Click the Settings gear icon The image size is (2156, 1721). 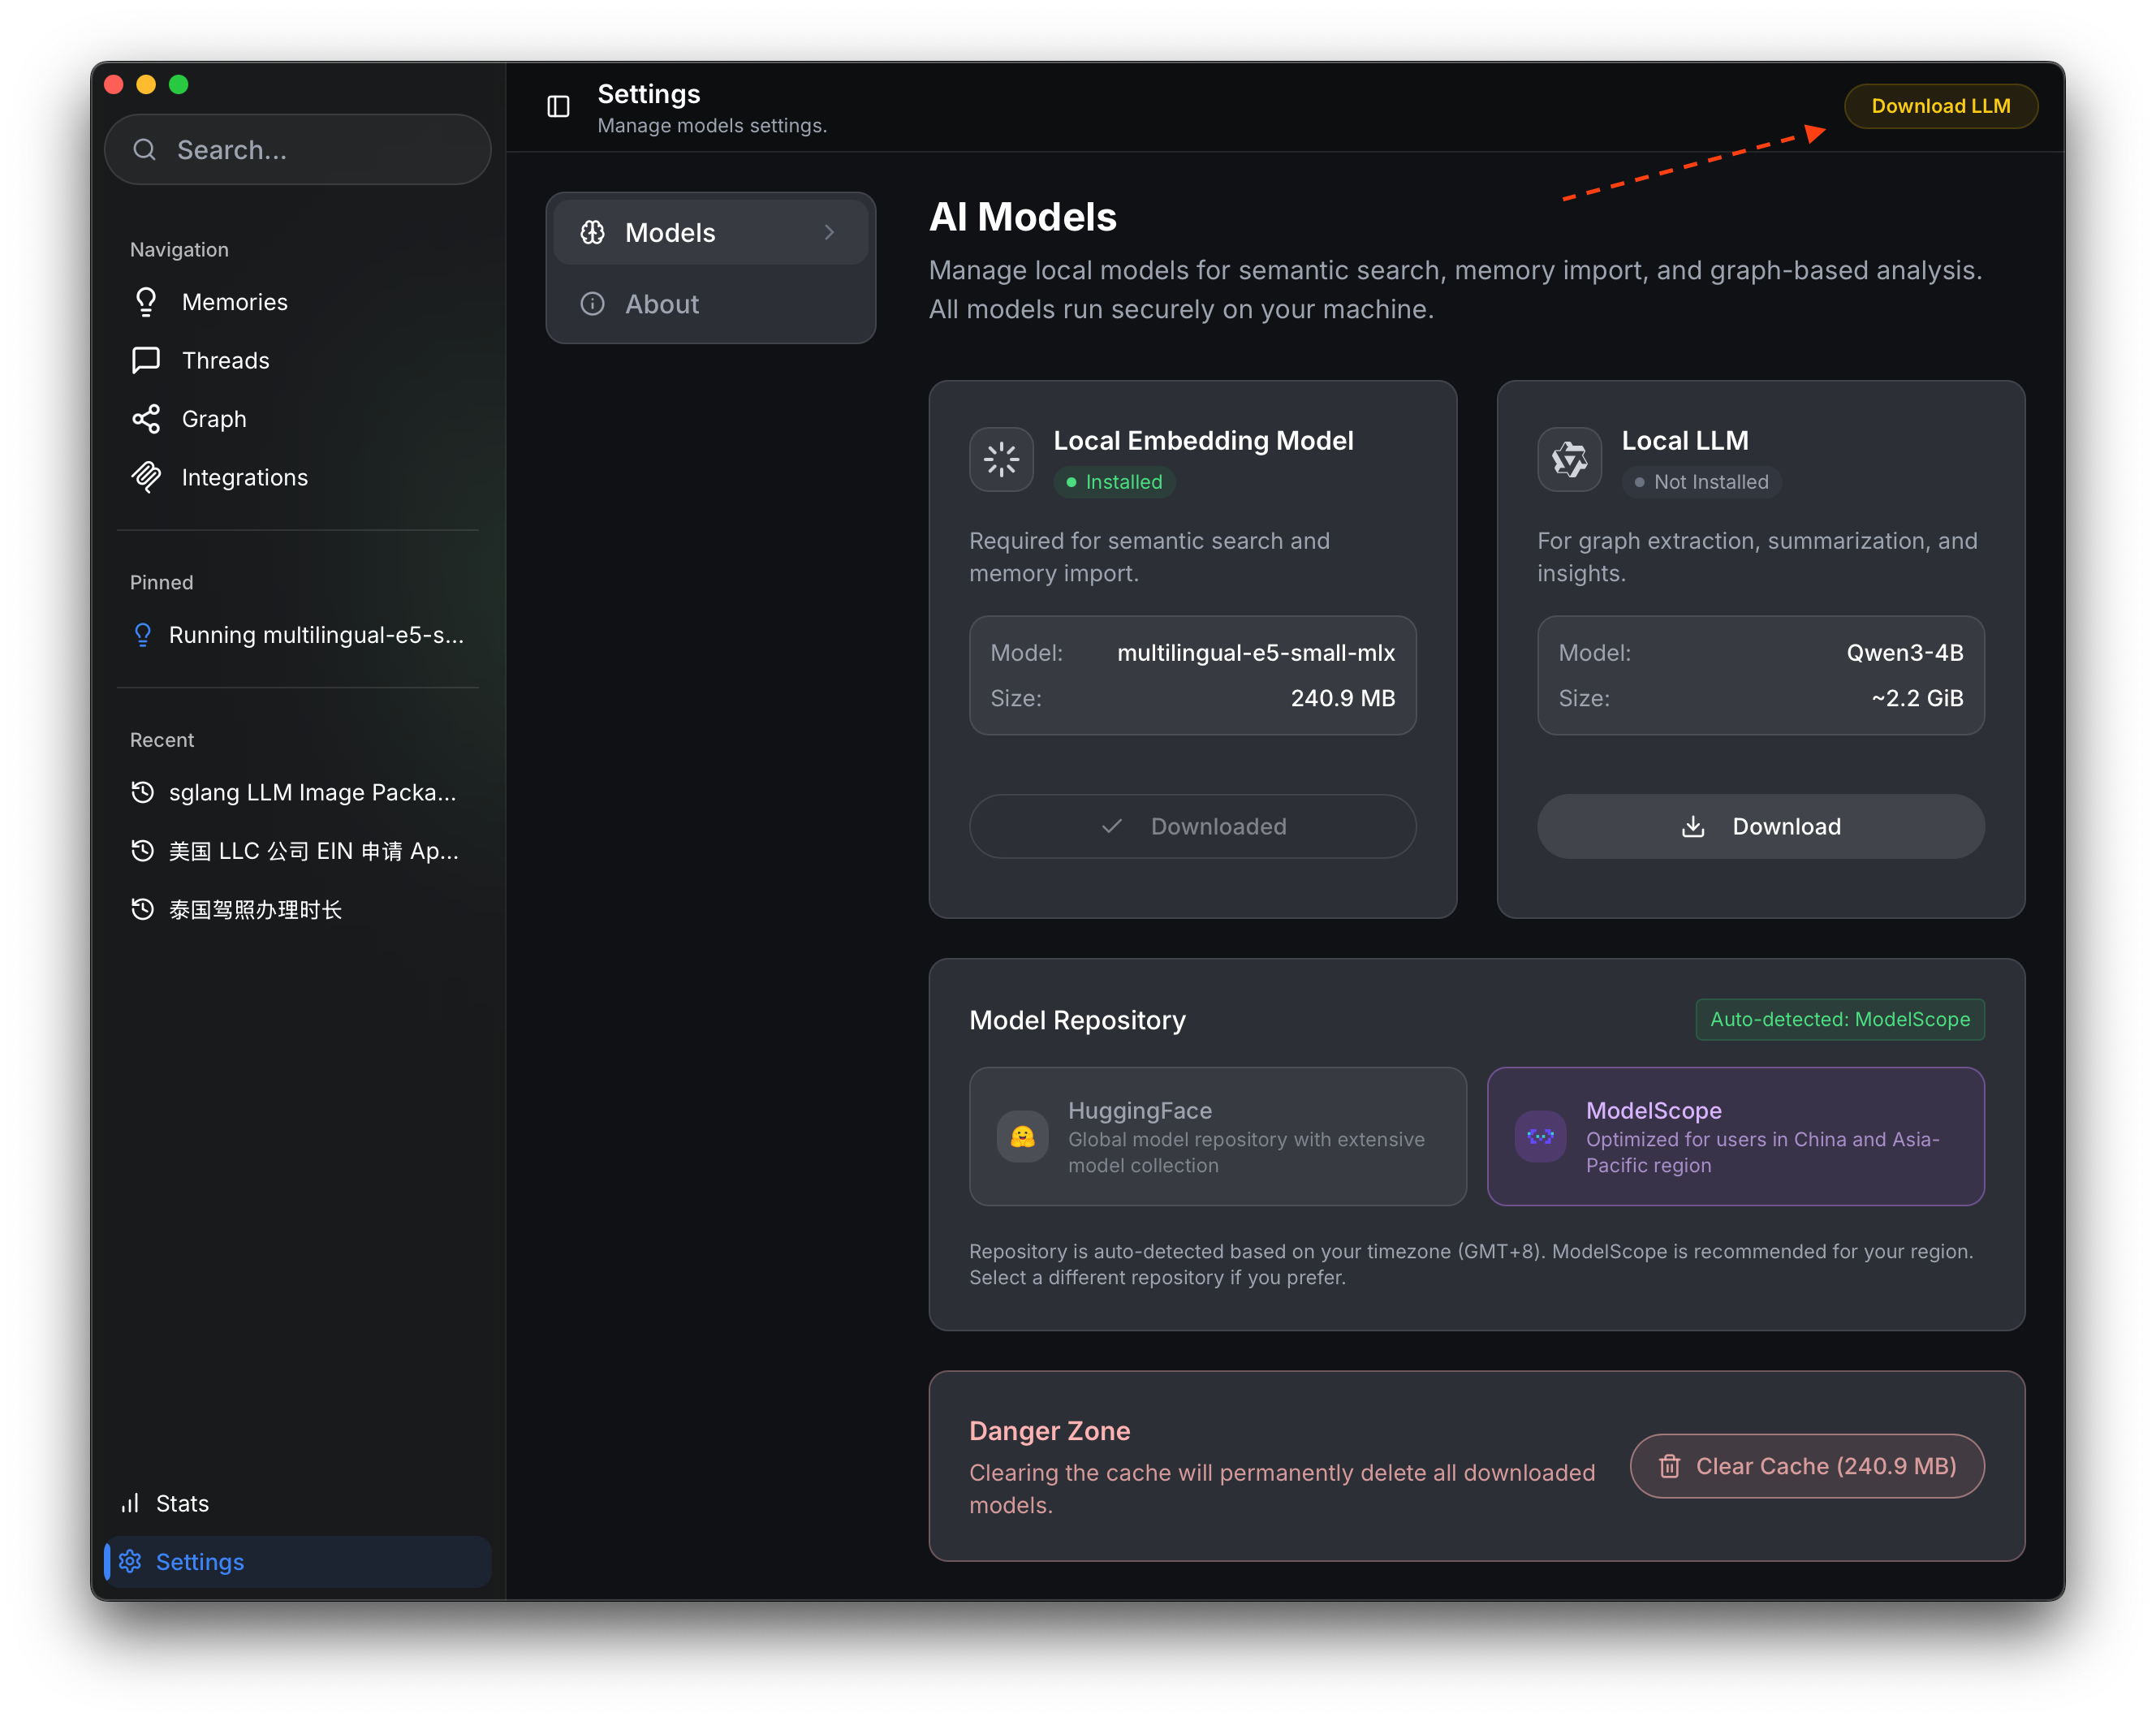click(x=130, y=1562)
